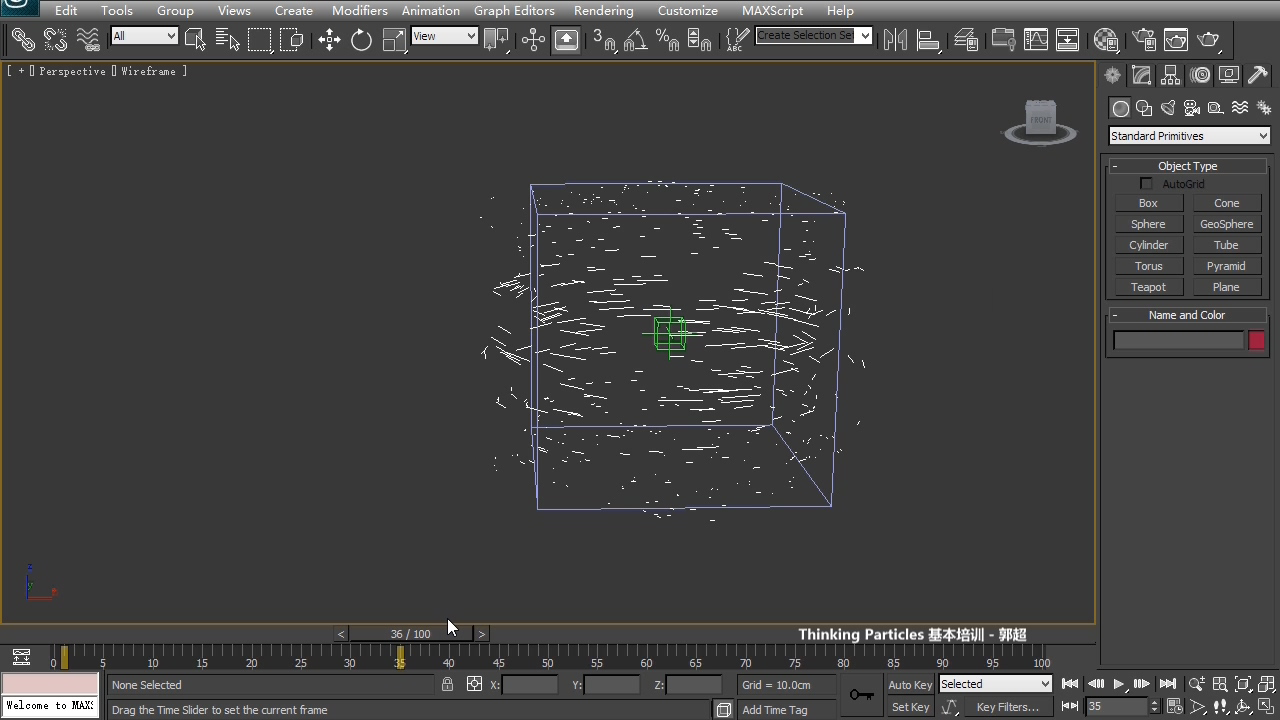1280x720 pixels.
Task: Switch to the Modify command panel tab
Action: point(1141,76)
